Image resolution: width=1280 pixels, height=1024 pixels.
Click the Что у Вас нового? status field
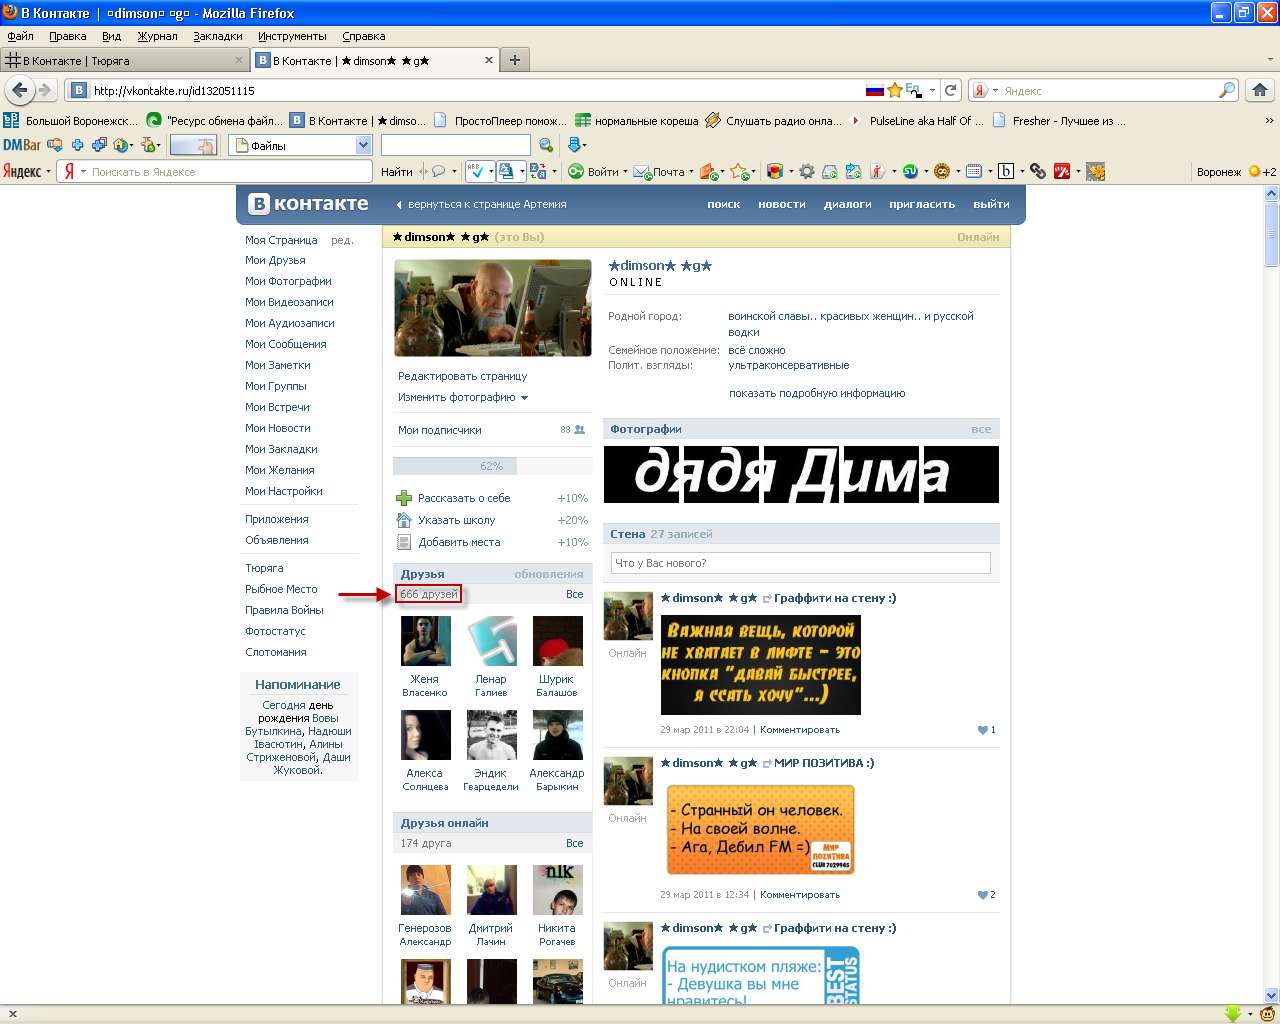click(801, 563)
